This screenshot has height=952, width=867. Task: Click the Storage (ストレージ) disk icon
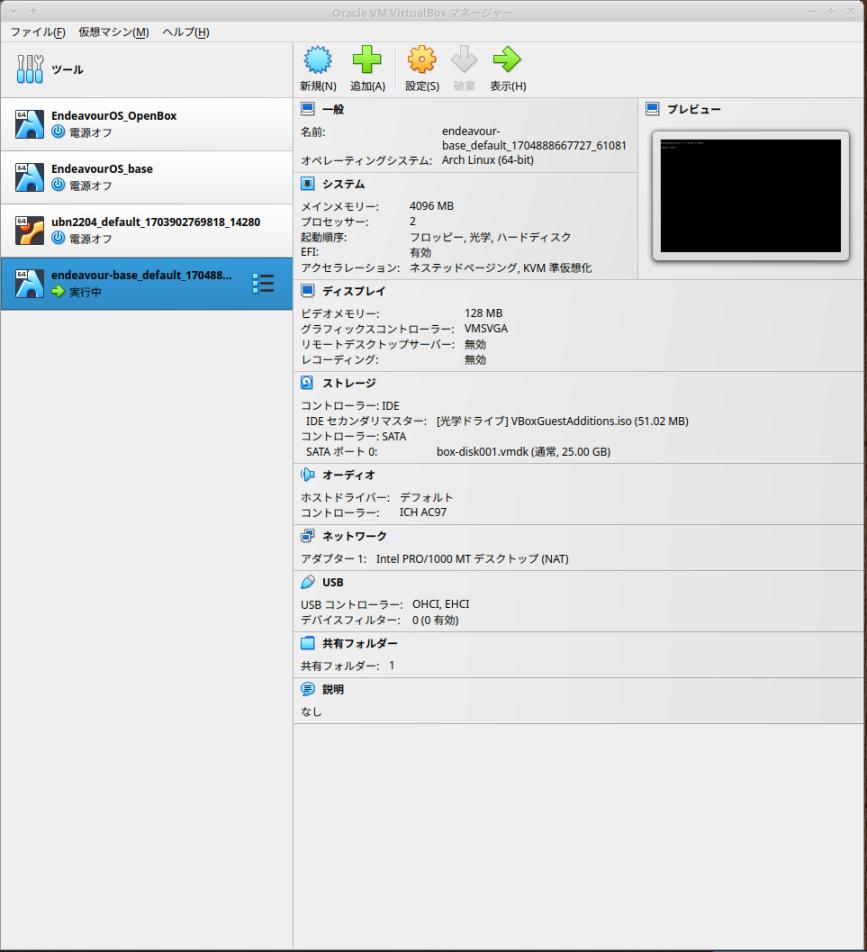[307, 382]
